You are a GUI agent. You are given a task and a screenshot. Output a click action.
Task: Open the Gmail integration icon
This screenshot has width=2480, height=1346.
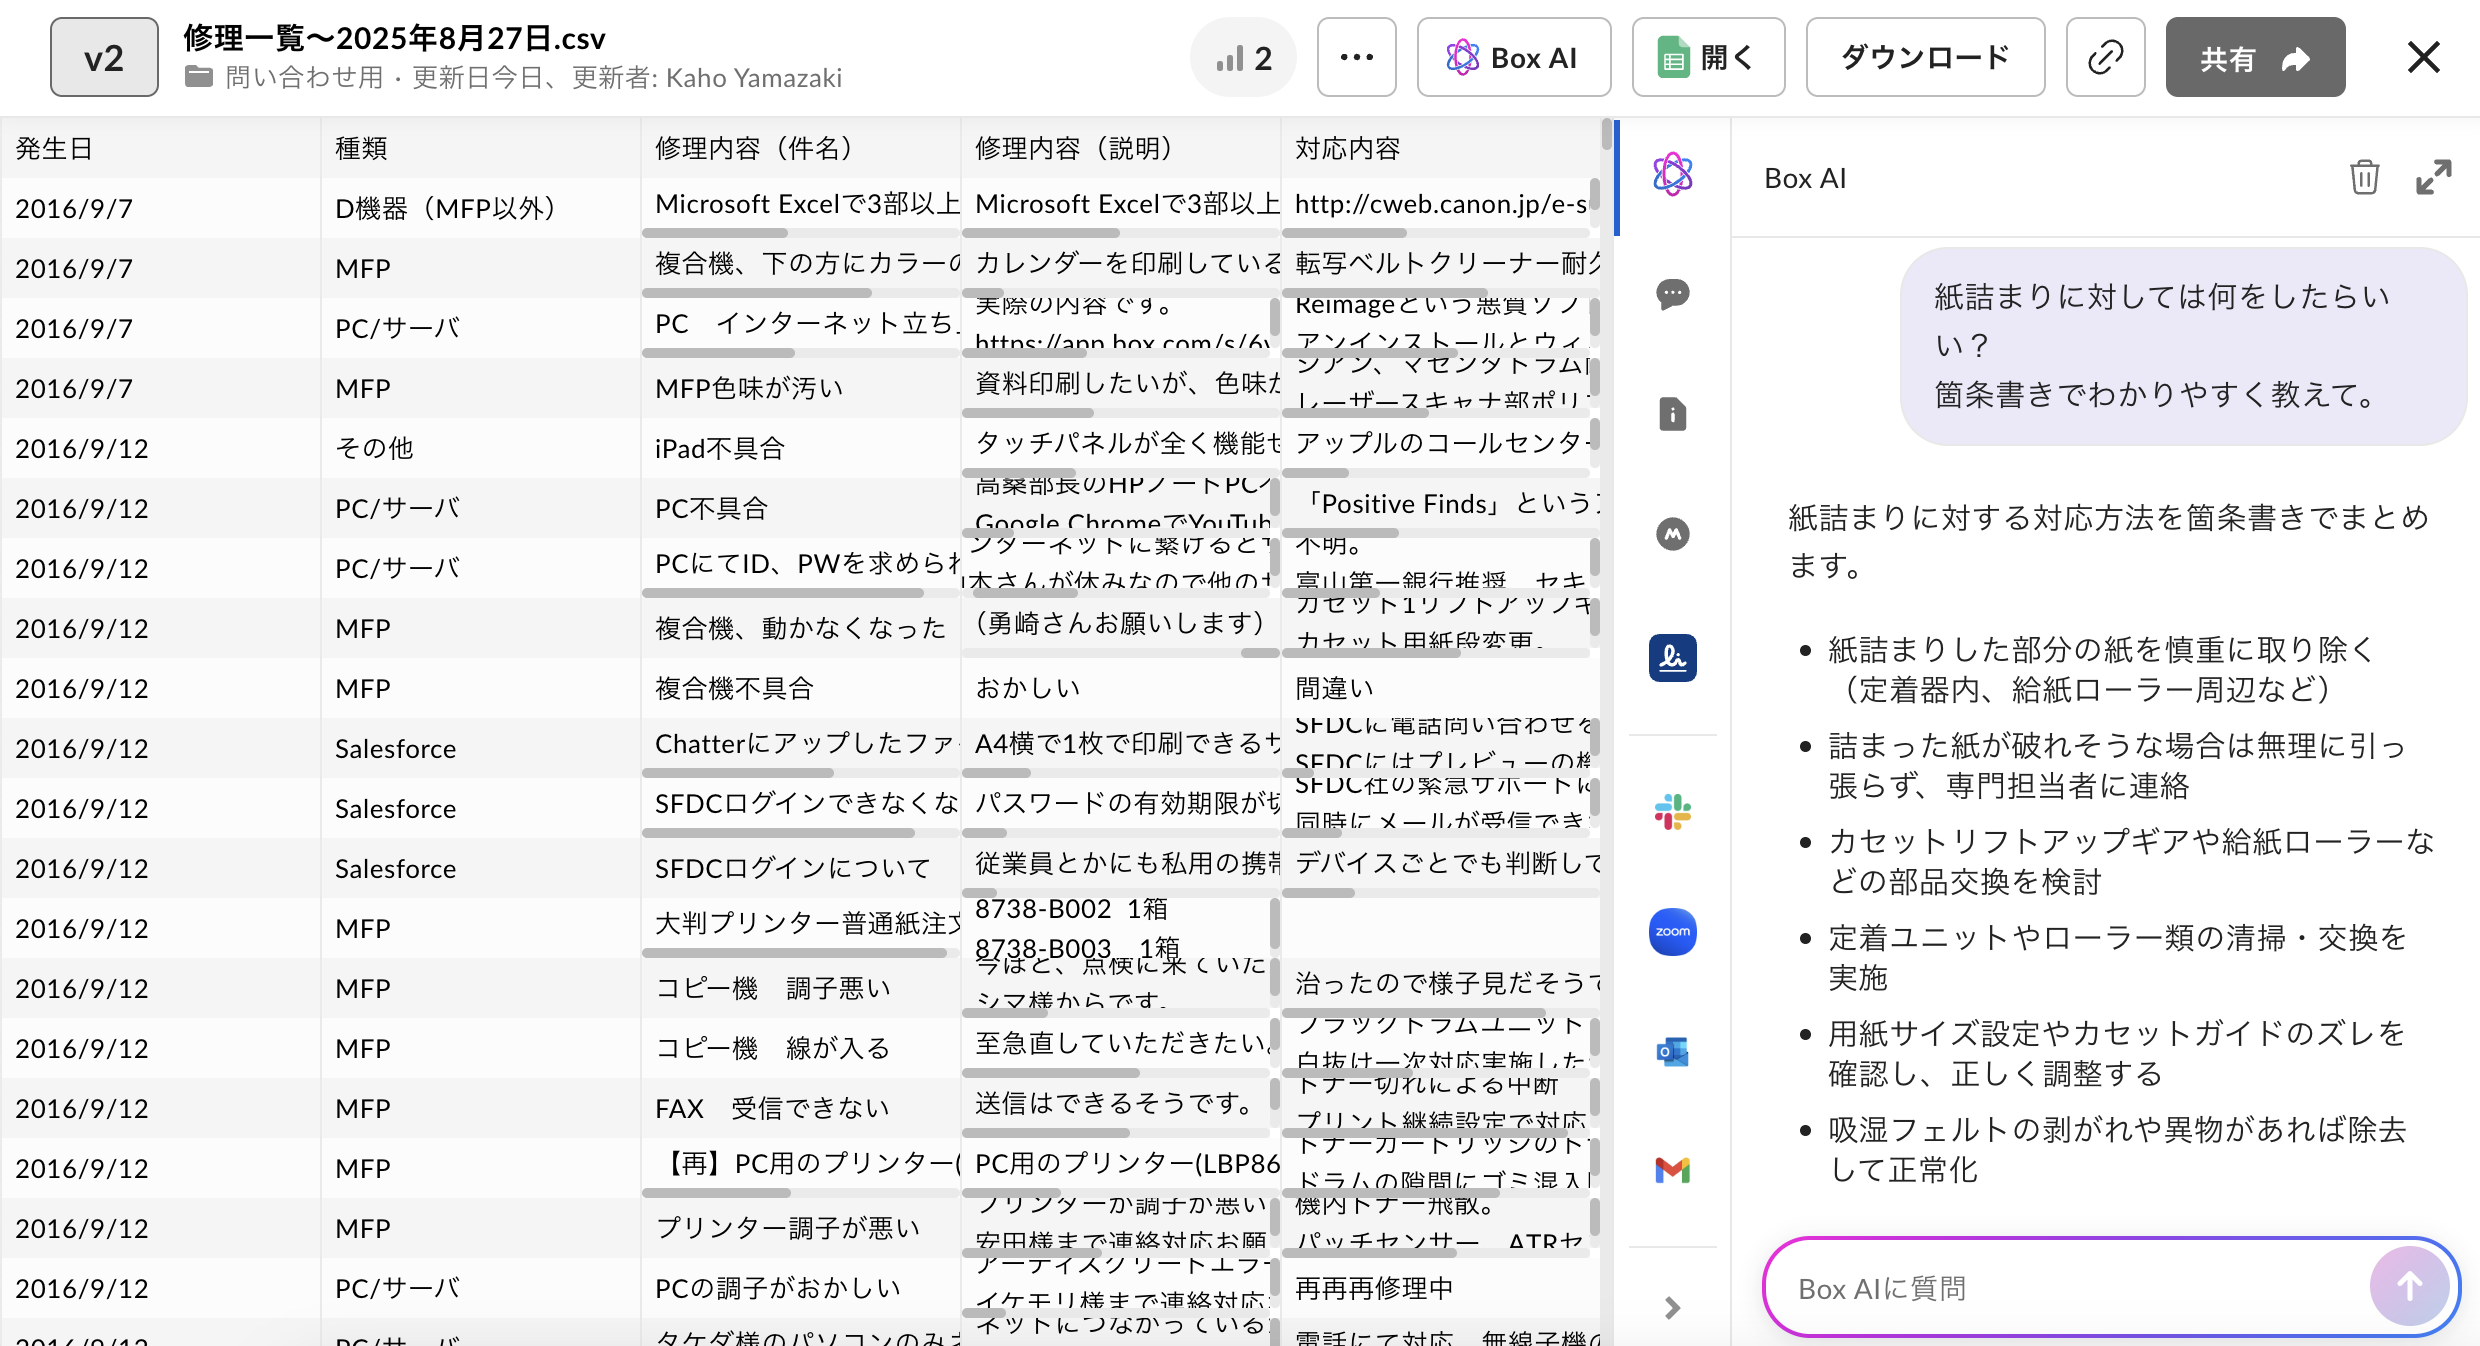[1672, 1169]
